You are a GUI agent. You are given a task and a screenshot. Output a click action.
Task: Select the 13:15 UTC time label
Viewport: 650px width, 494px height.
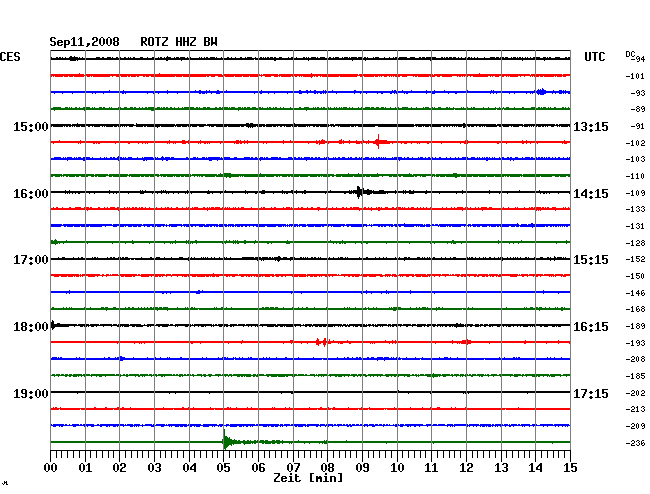(591, 126)
